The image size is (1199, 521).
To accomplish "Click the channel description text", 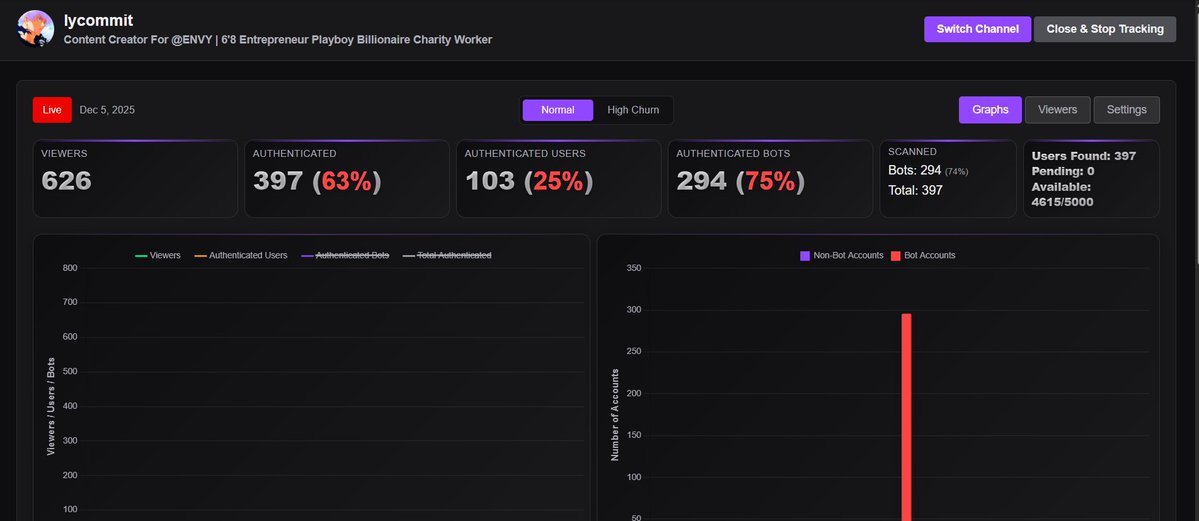I will 278,39.
